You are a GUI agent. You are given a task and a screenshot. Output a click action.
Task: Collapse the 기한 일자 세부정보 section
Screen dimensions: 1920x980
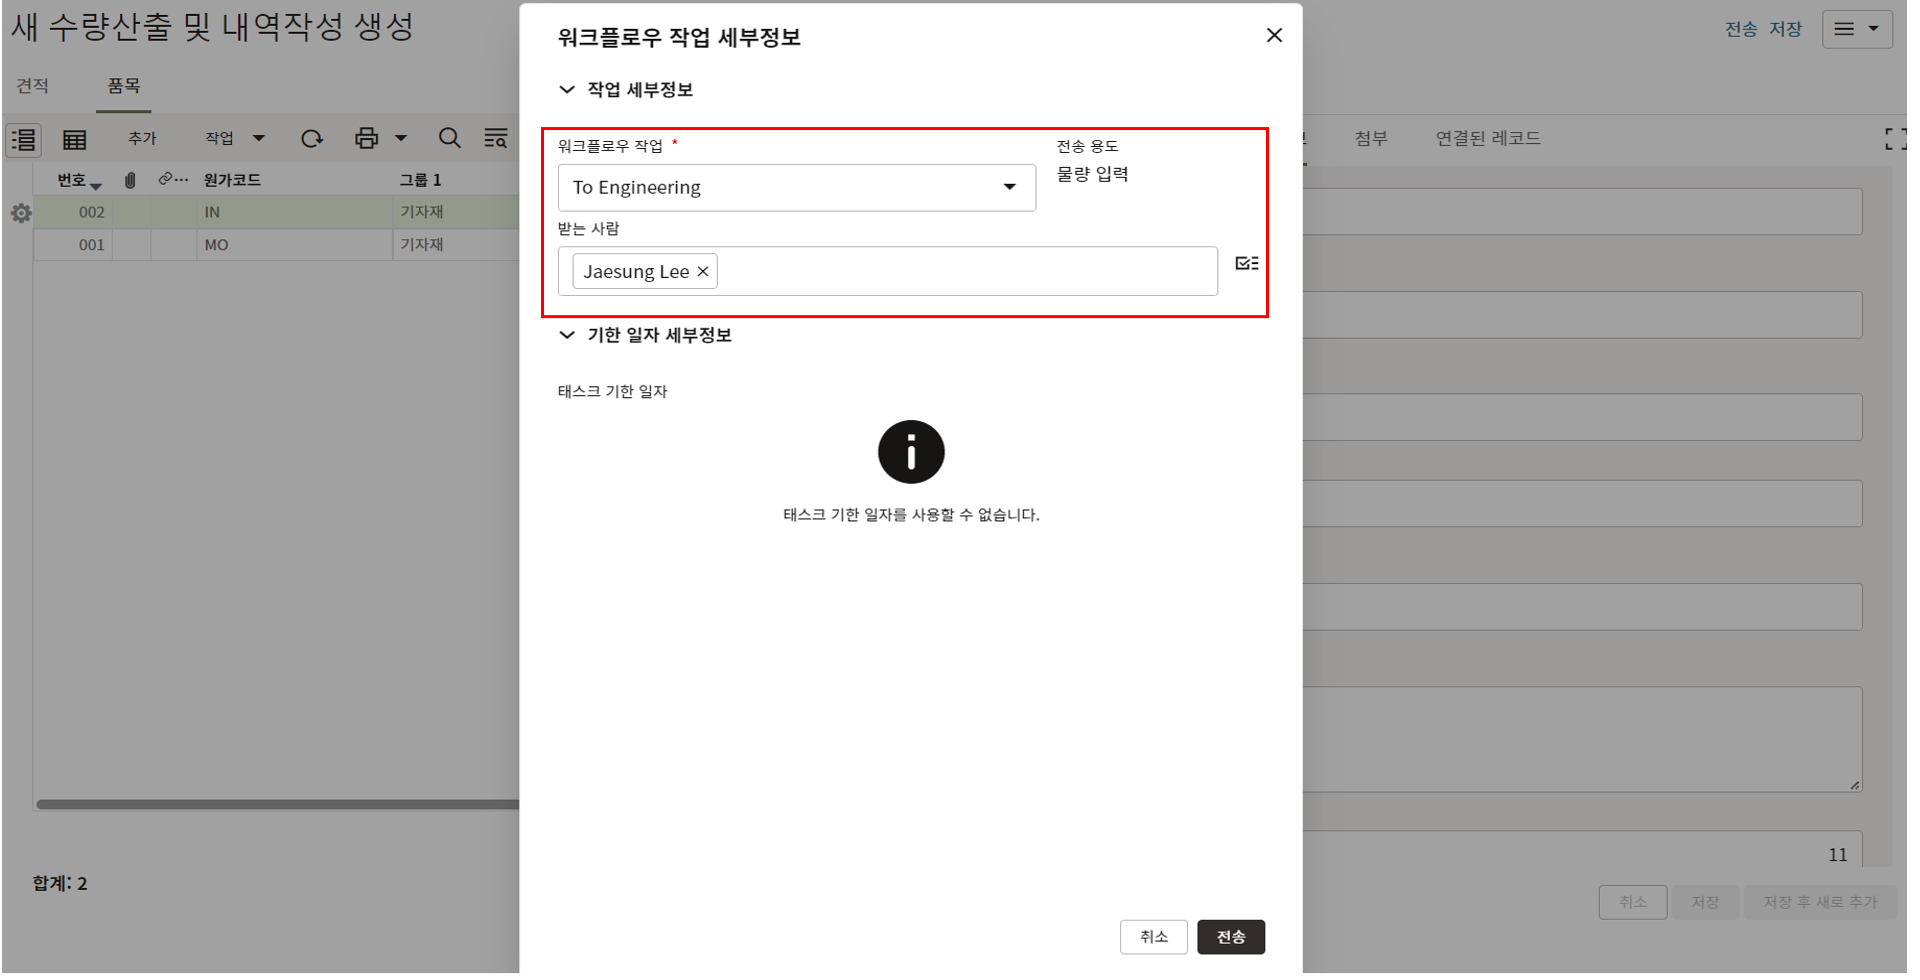(567, 335)
